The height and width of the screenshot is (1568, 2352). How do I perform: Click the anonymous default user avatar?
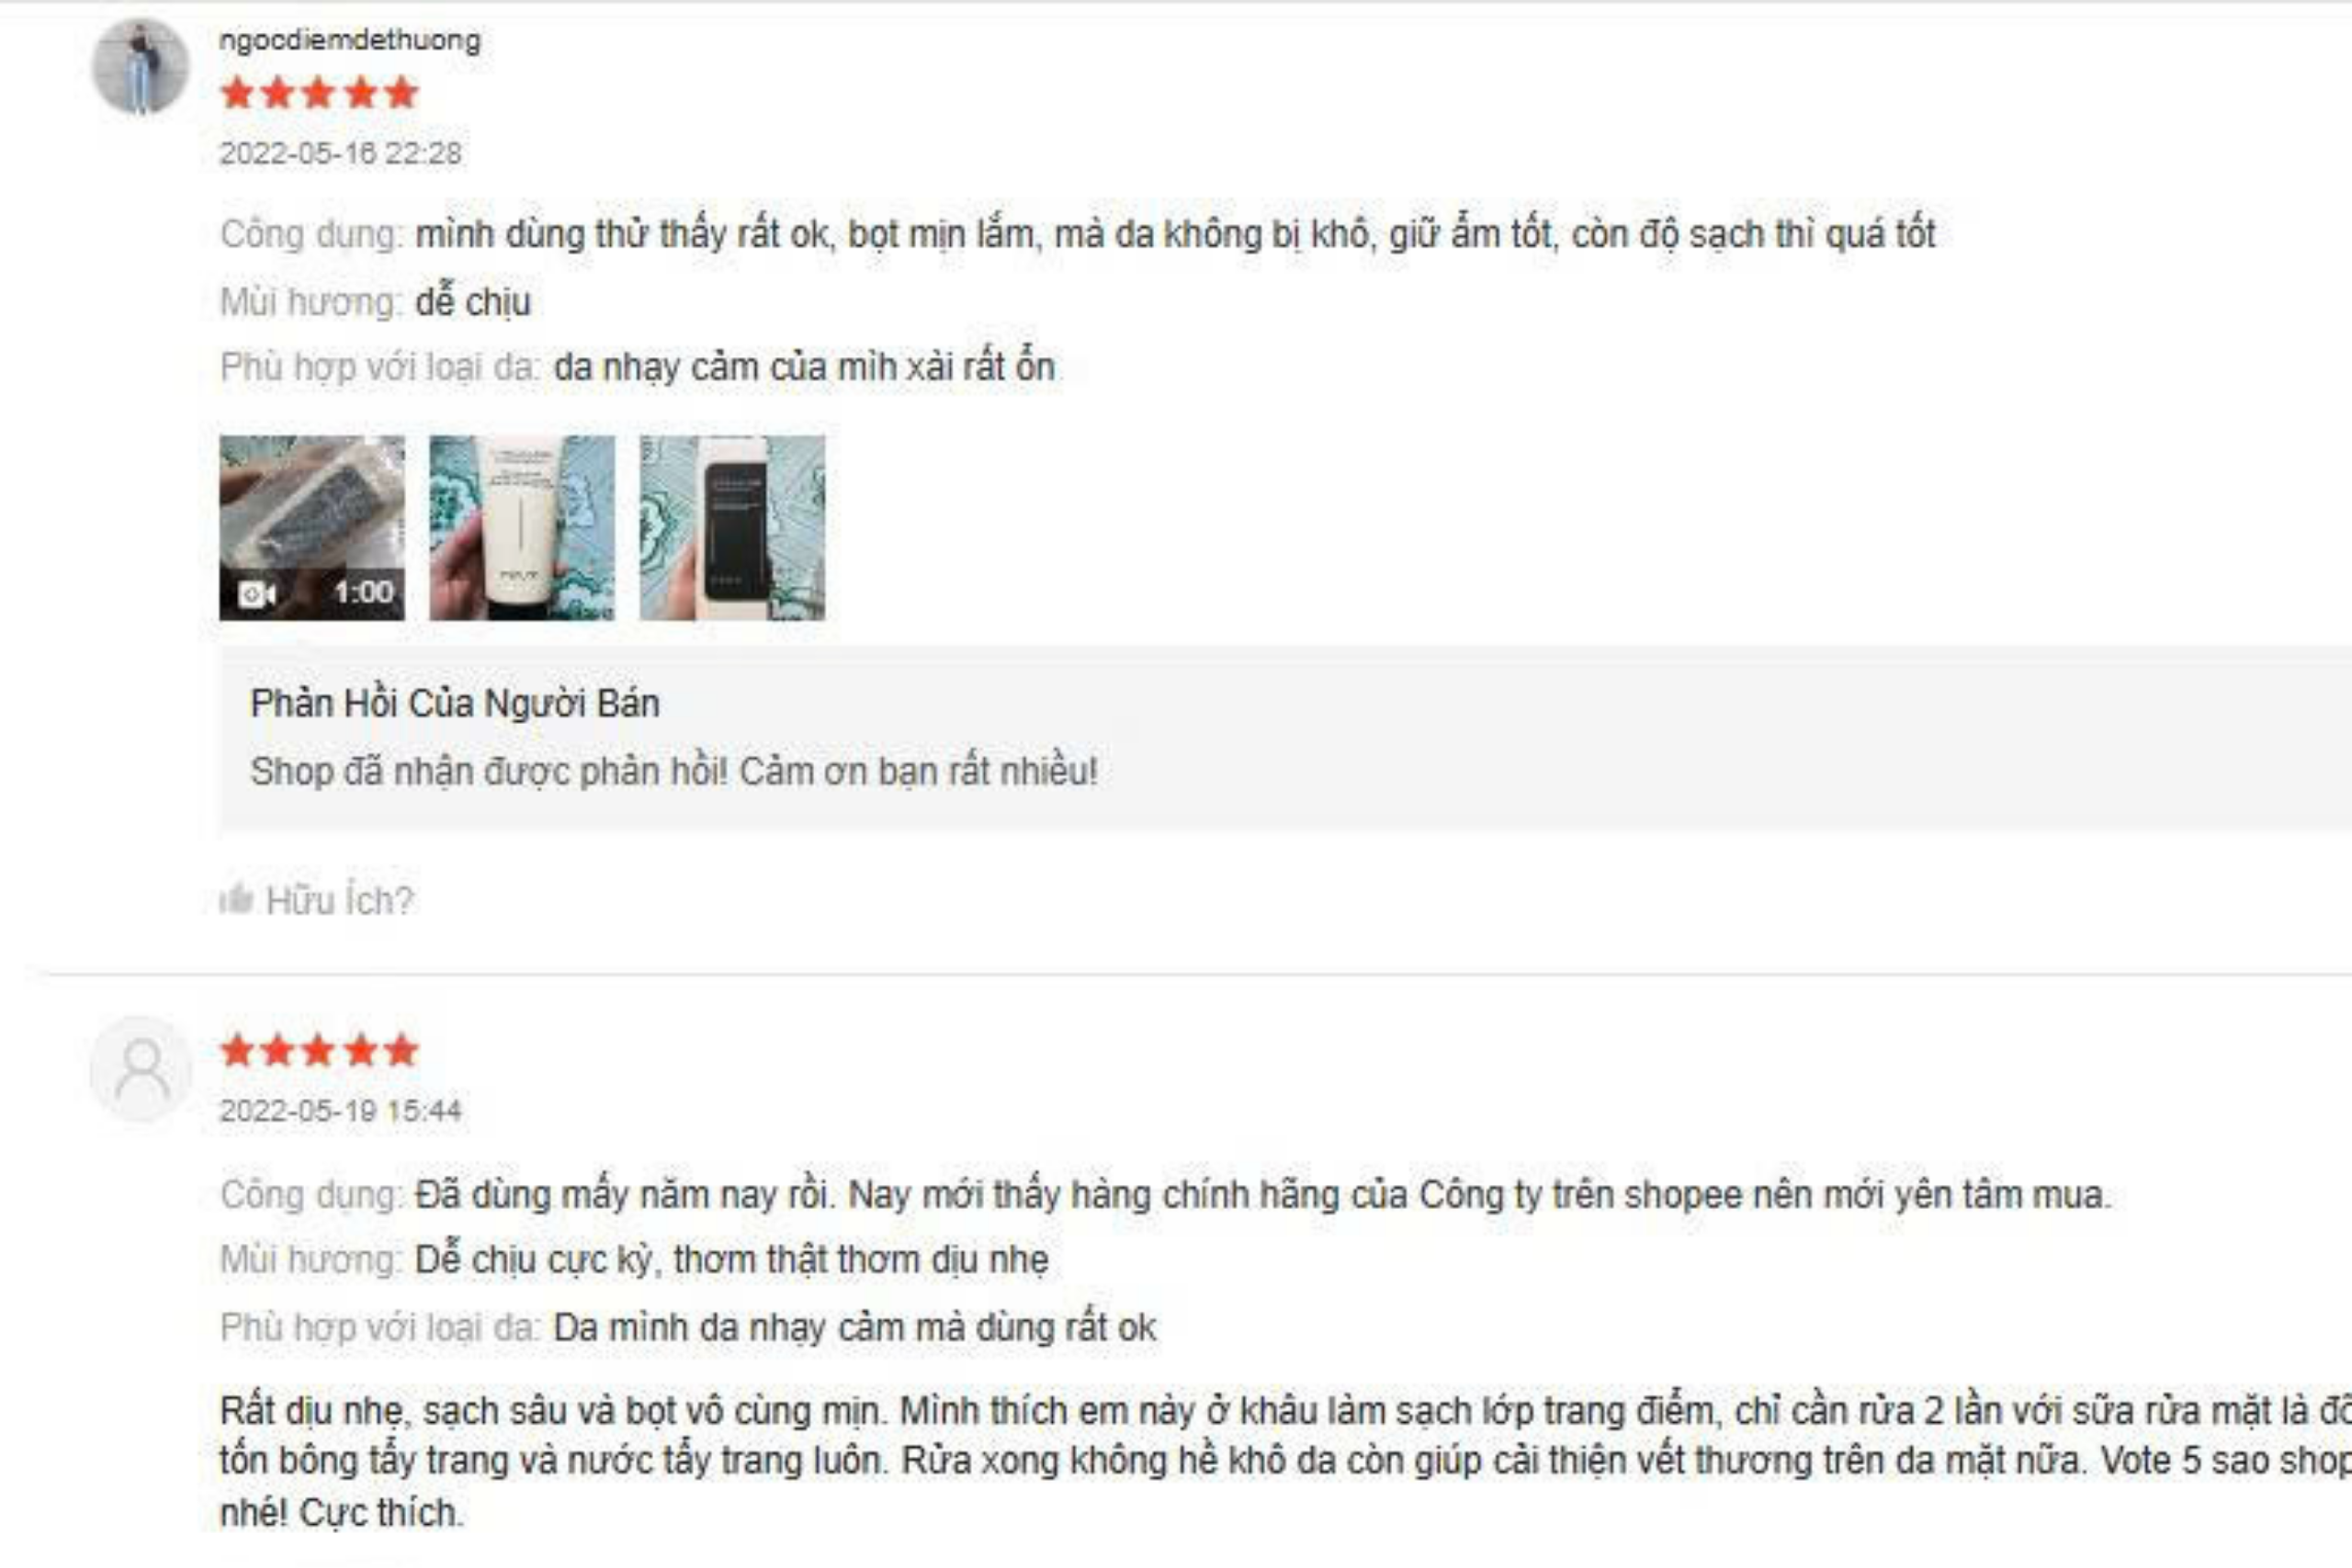click(x=141, y=1069)
